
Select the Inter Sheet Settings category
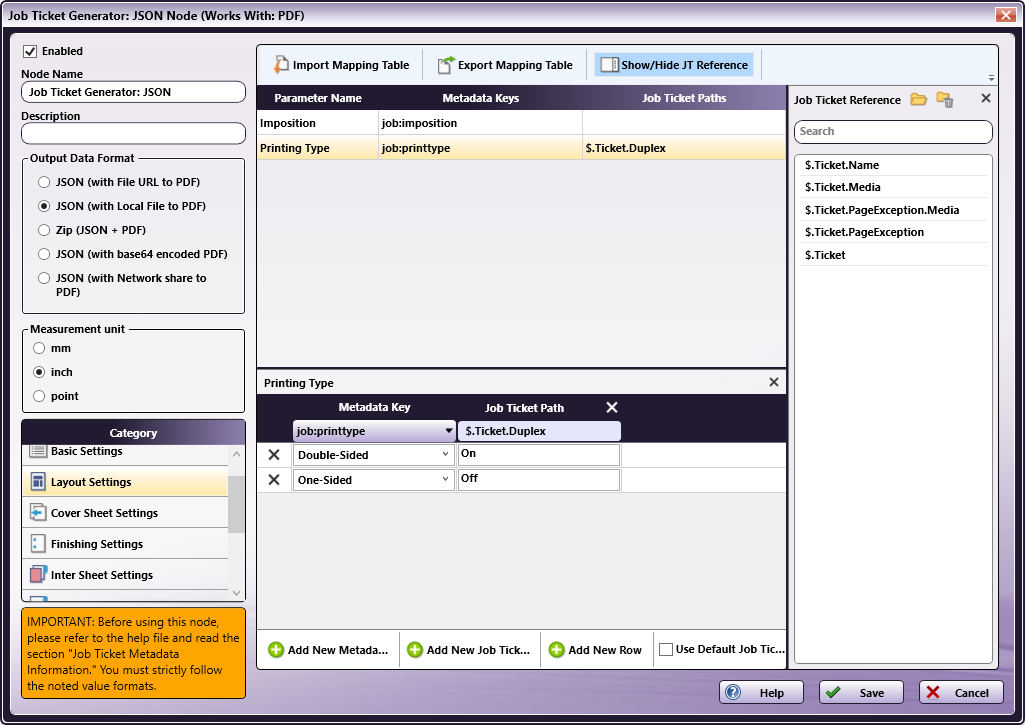pyautogui.click(x=125, y=574)
